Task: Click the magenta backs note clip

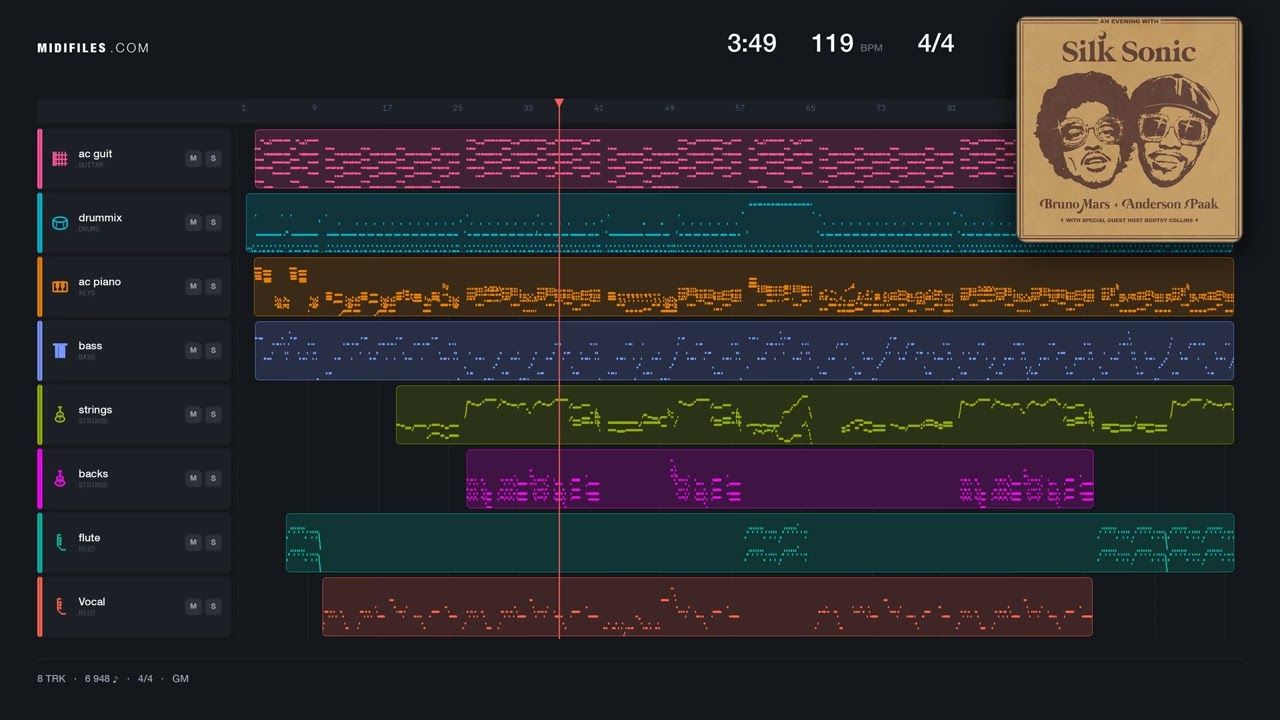Action: 779,479
